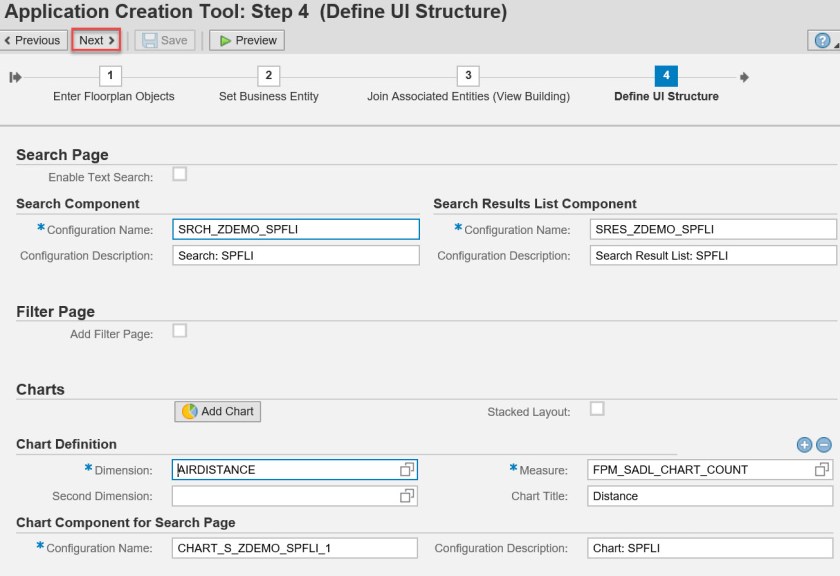Enable Text Search checkbox
The height and width of the screenshot is (576, 840).
coord(180,175)
